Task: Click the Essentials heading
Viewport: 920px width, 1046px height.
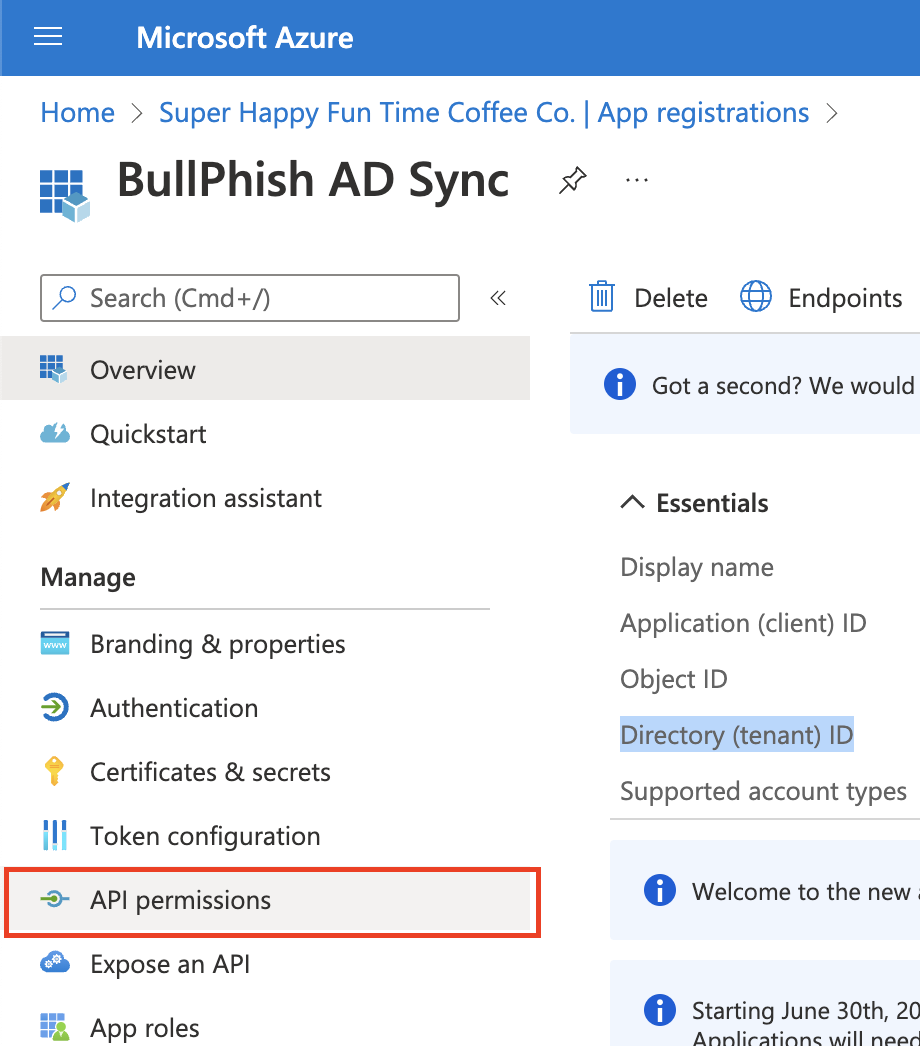Action: [712, 503]
